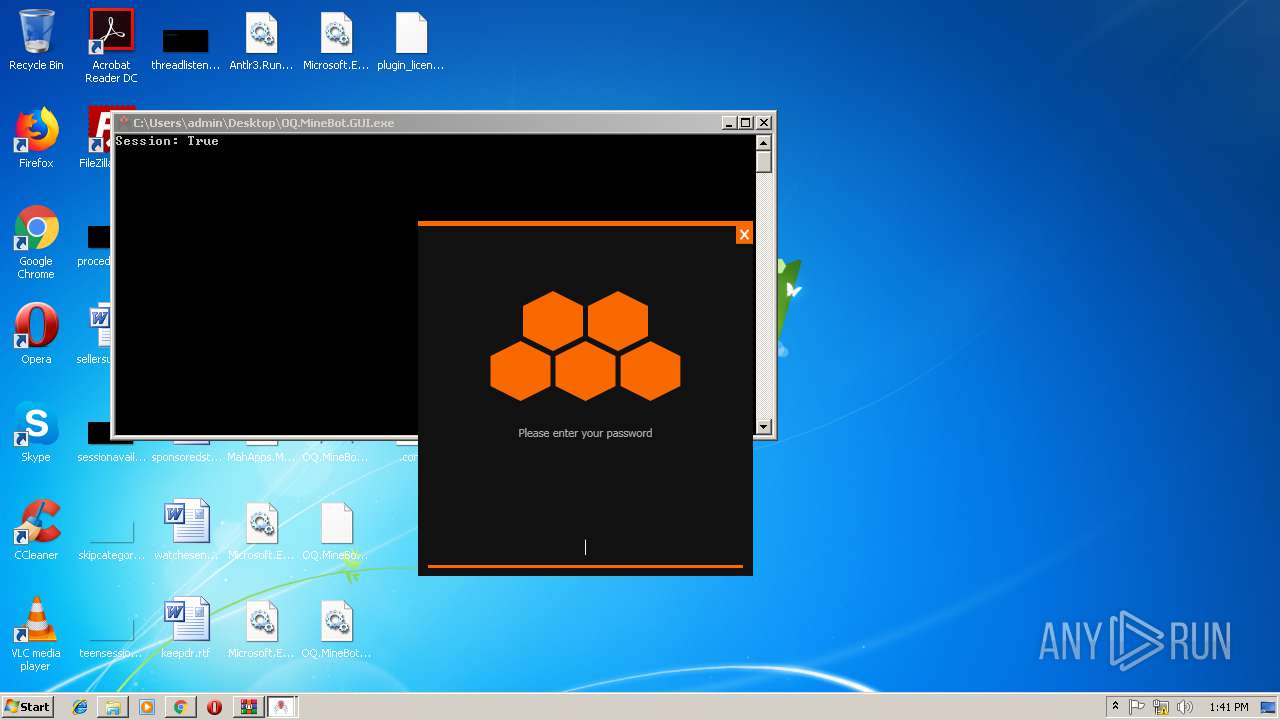Select Skype desktop shortcut
1280x720 pixels.
[x=36, y=432]
